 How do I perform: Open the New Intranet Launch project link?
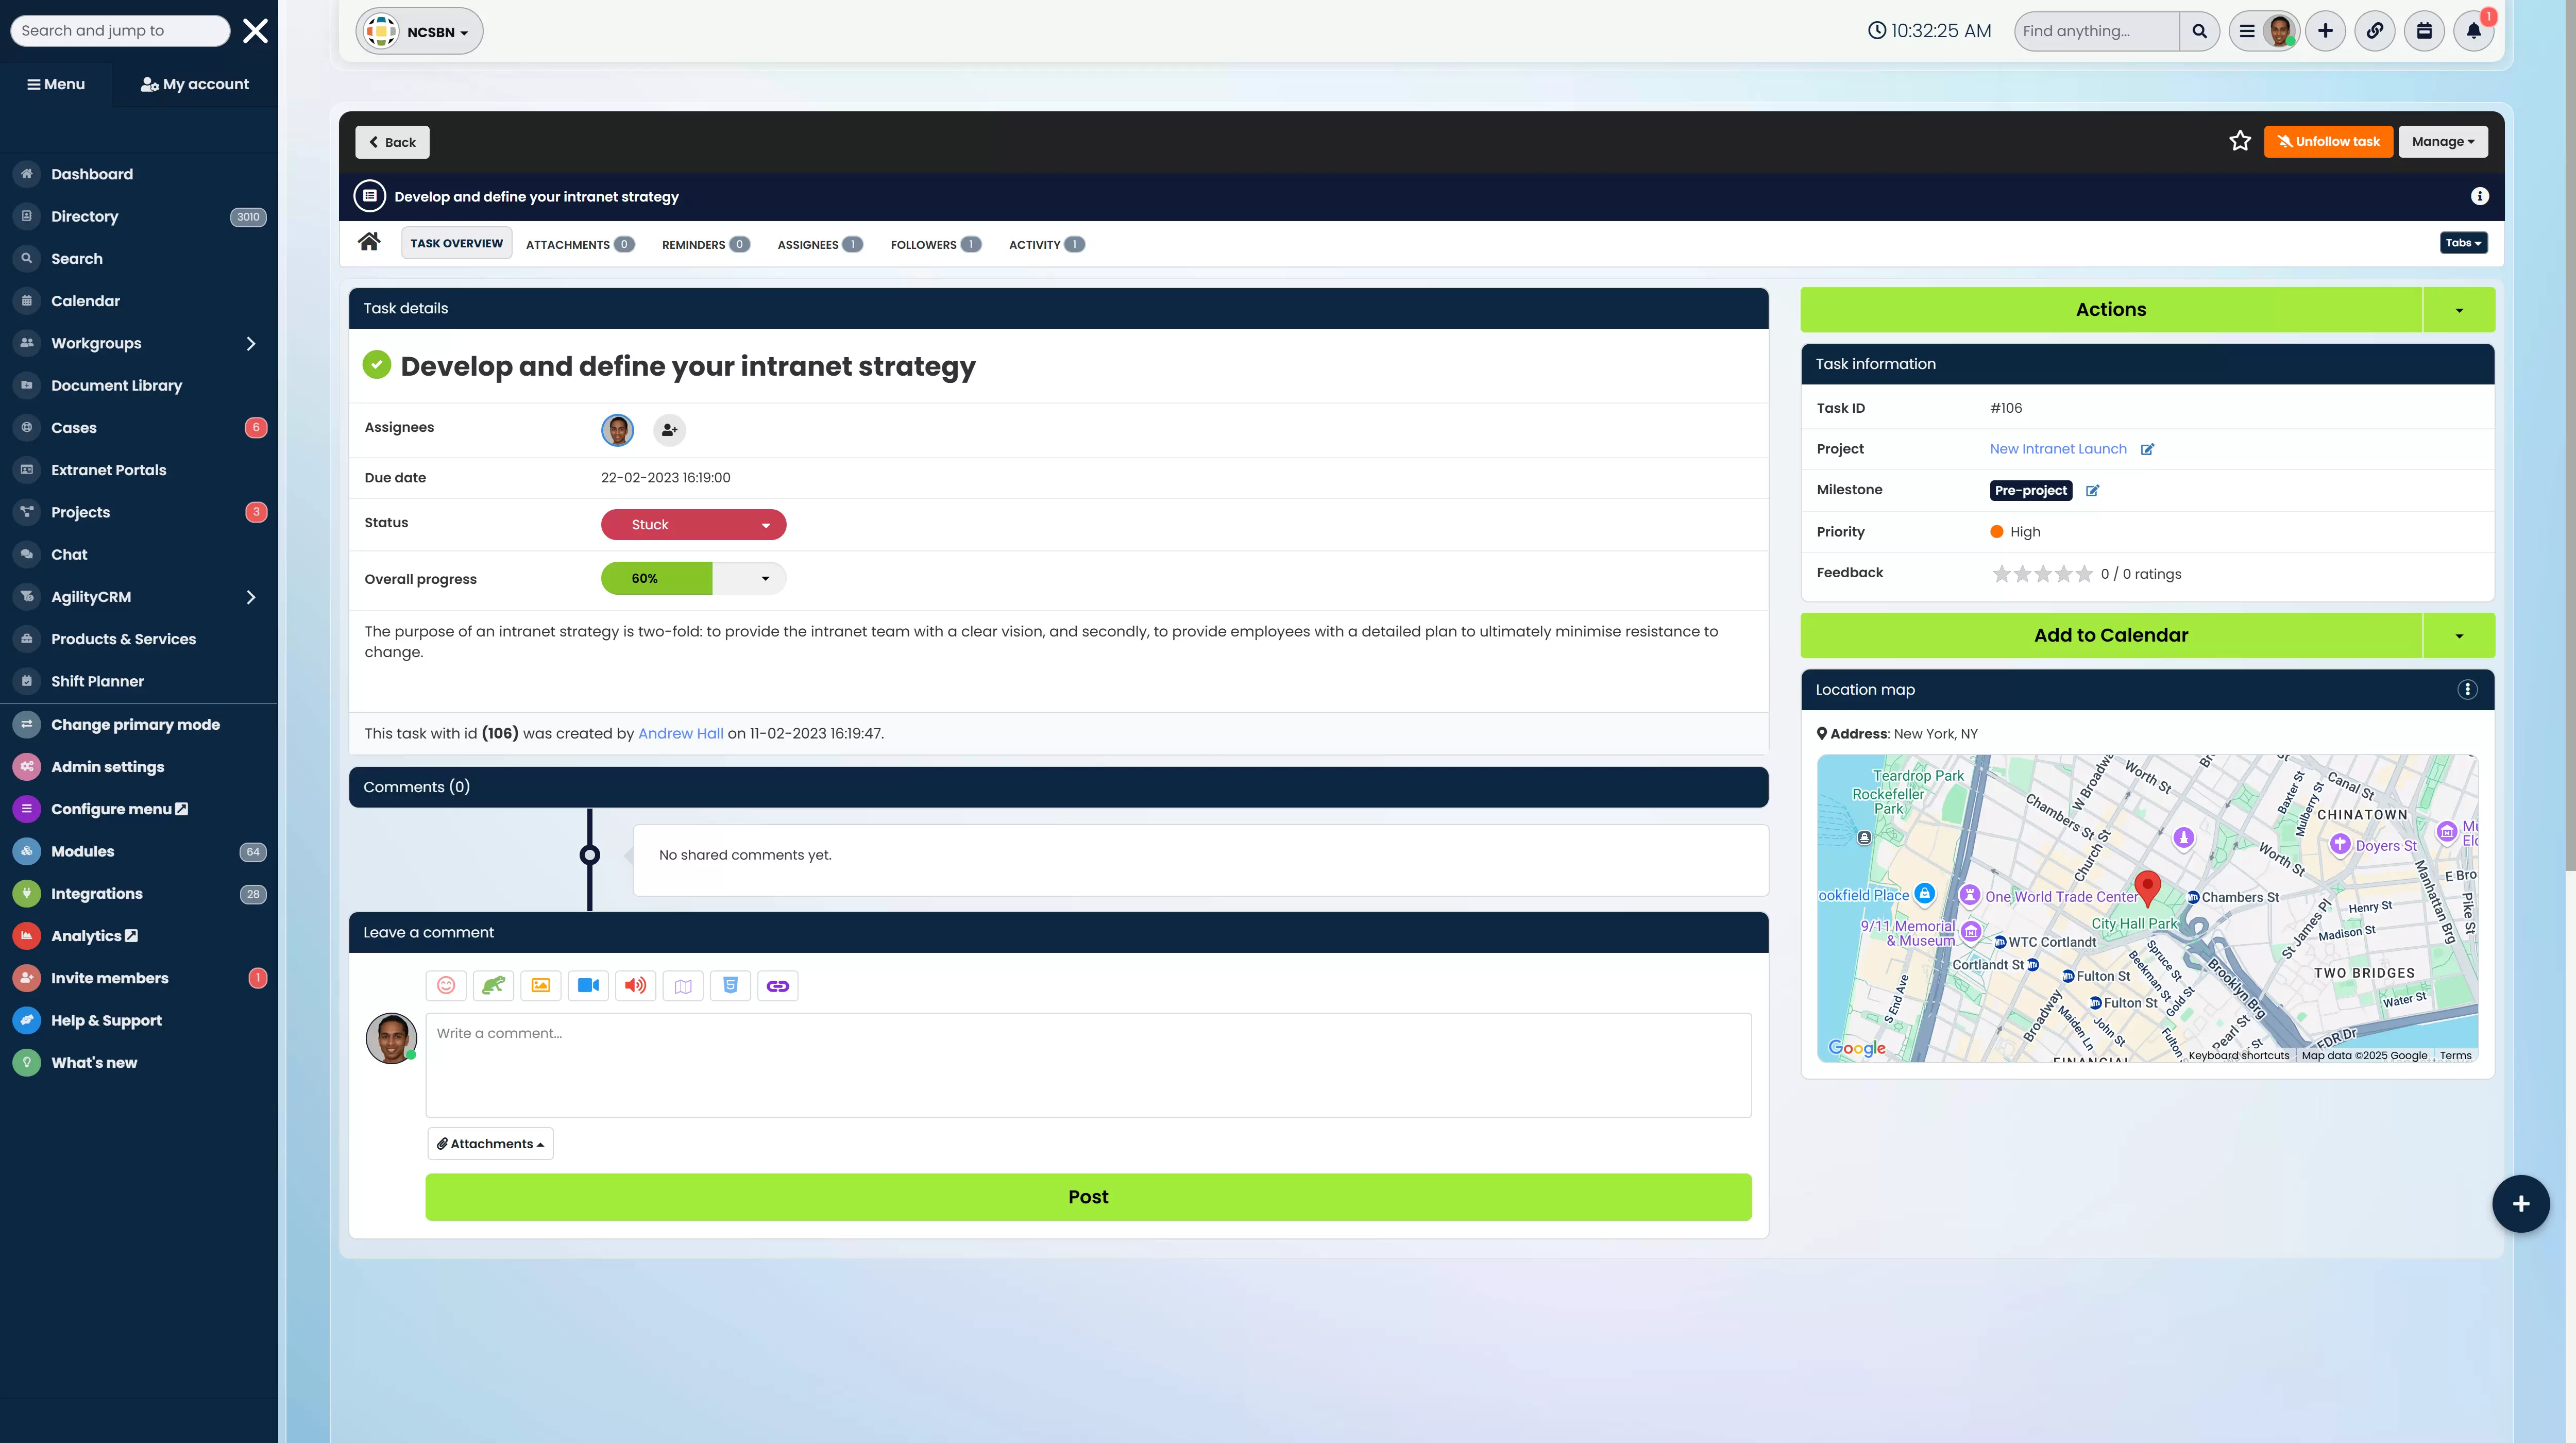tap(2057, 448)
